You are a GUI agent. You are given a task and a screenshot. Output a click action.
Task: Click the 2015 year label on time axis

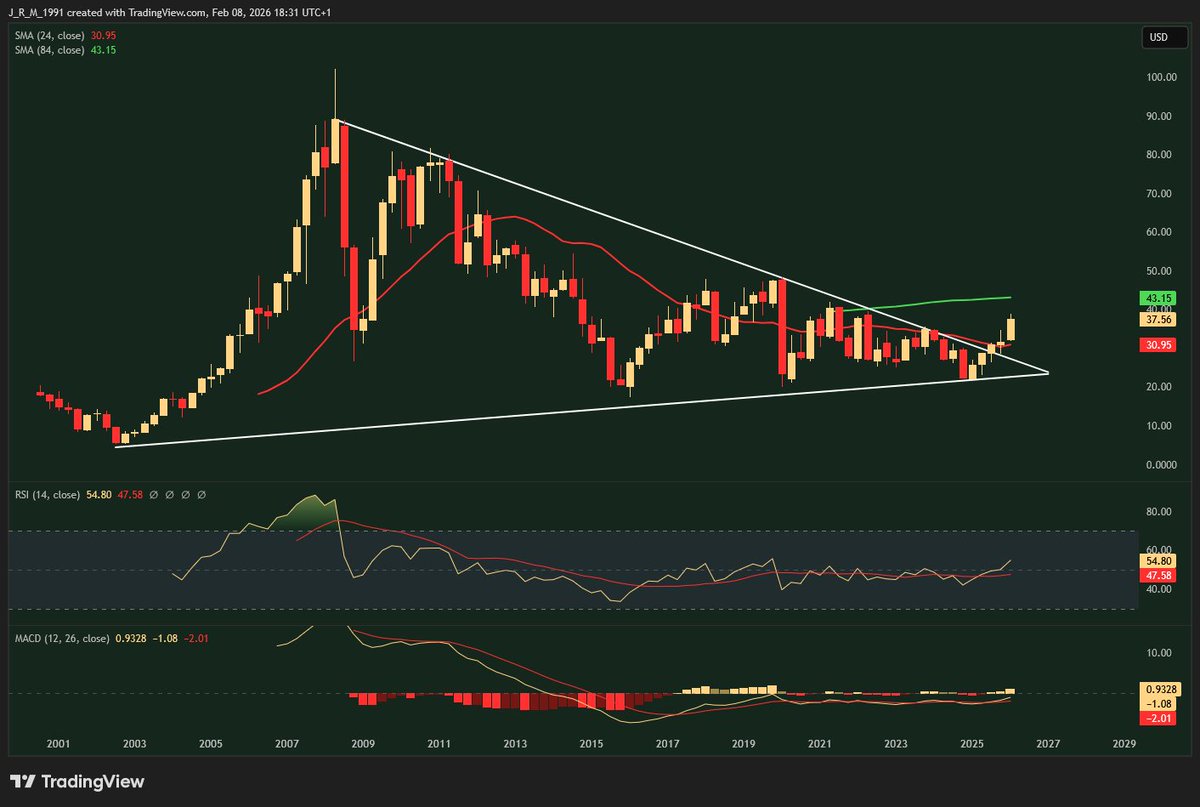[x=591, y=745]
